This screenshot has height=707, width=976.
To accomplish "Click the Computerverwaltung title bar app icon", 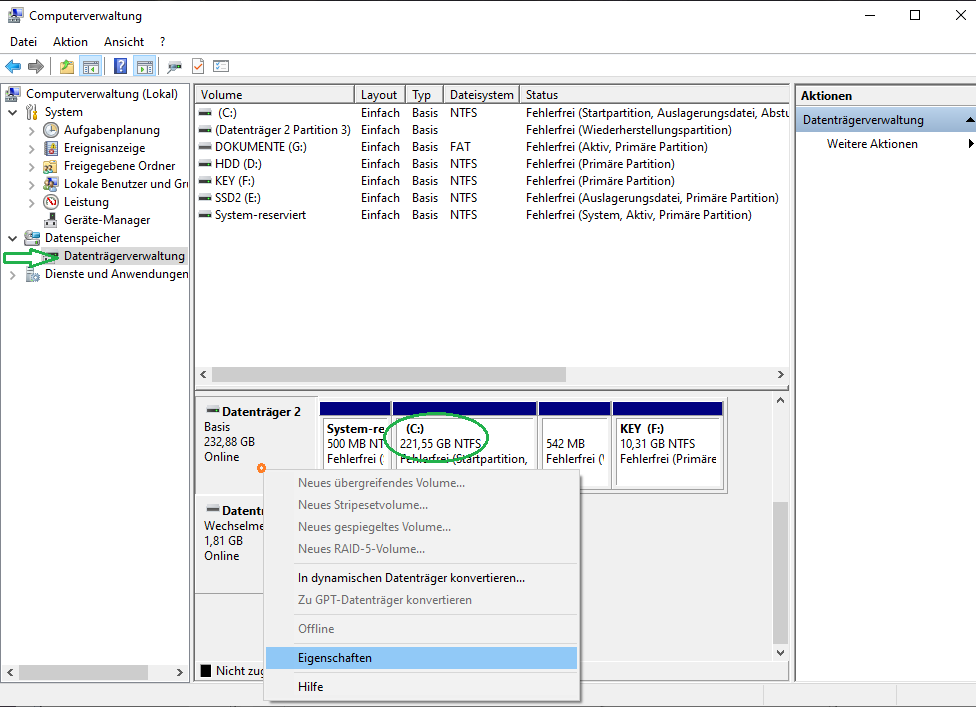I will (x=16, y=16).
